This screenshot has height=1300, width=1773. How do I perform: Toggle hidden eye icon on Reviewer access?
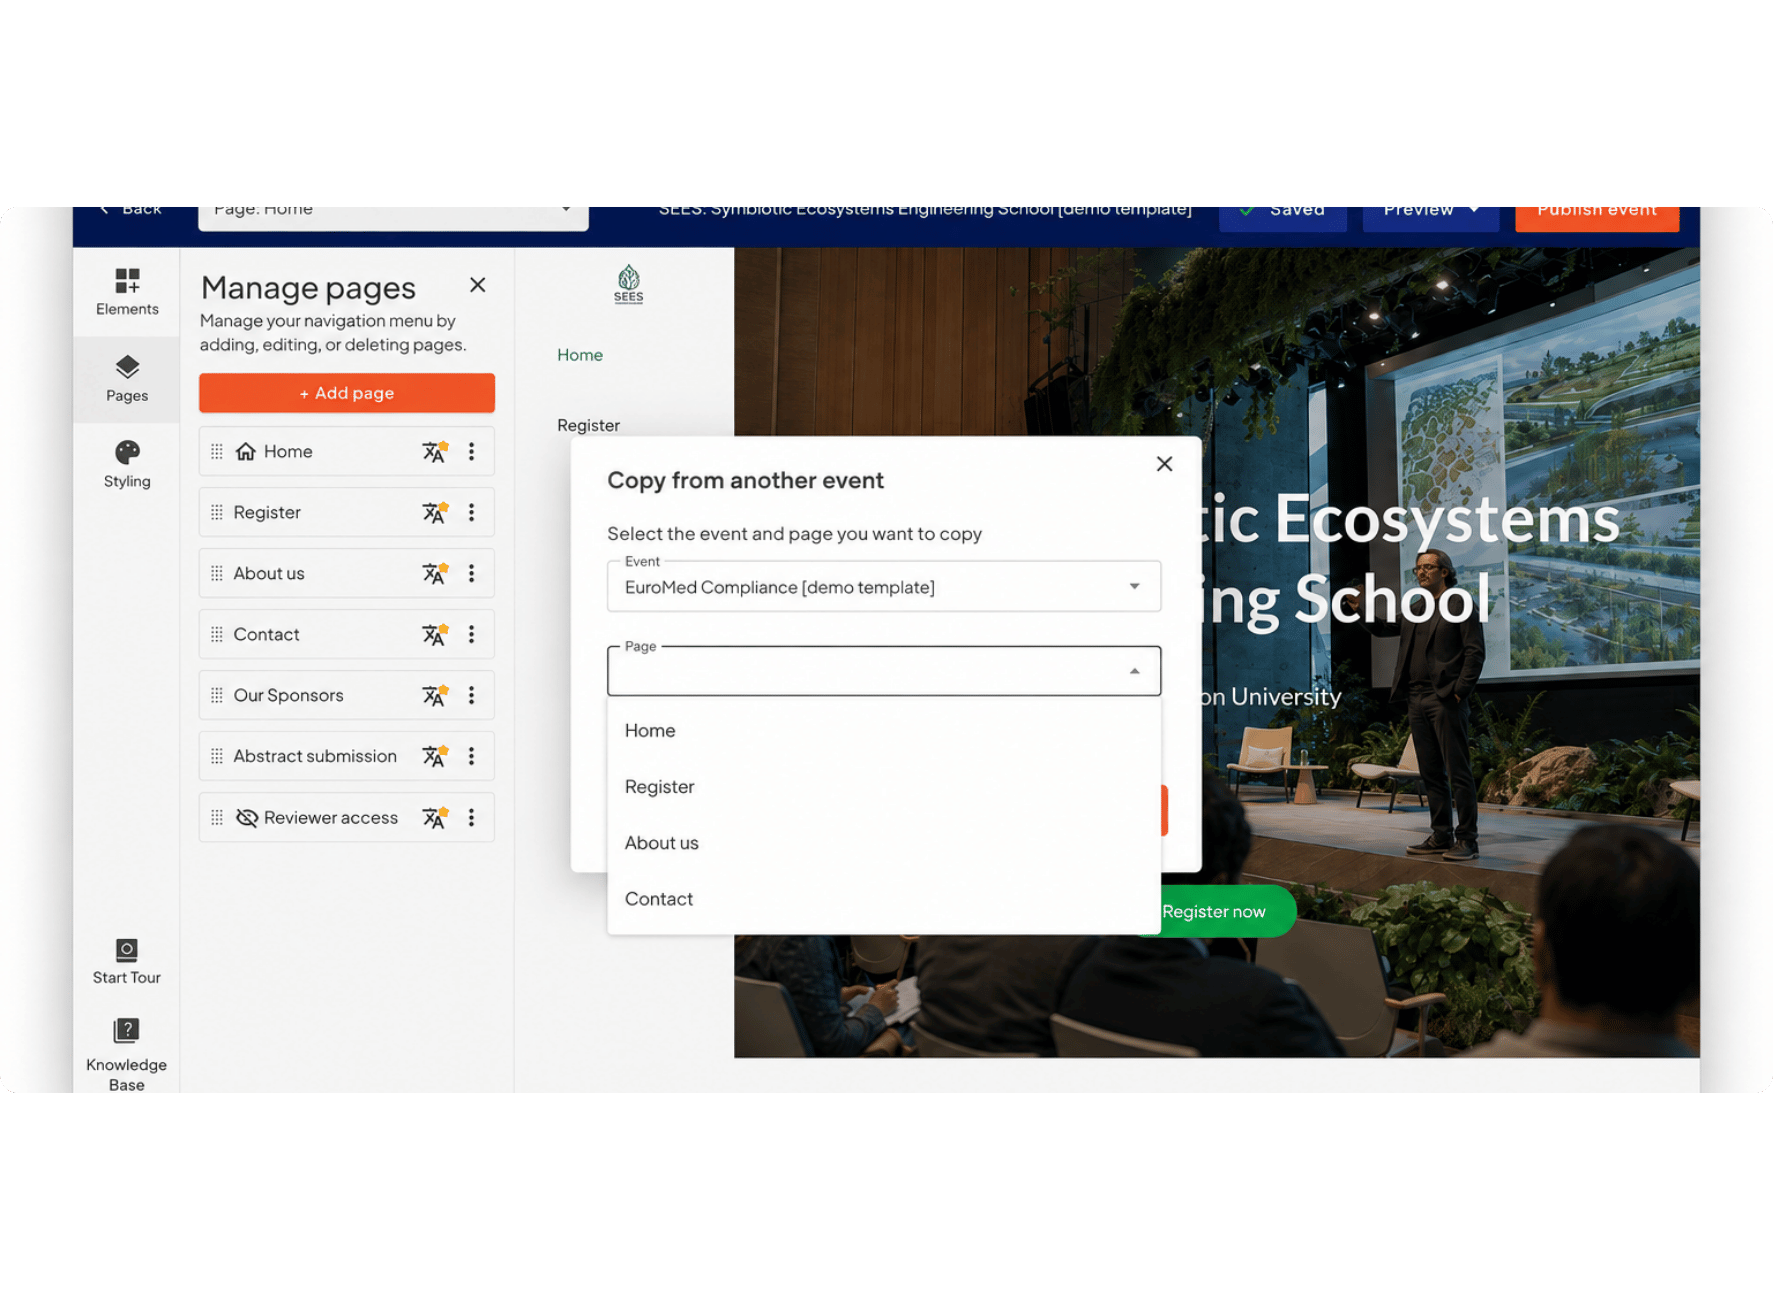[x=246, y=818]
